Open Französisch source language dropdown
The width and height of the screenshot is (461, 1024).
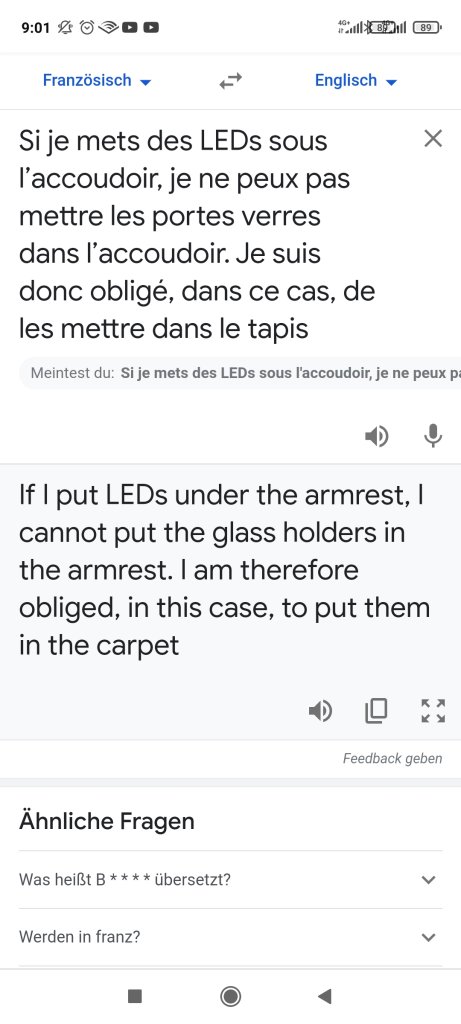[x=97, y=81]
